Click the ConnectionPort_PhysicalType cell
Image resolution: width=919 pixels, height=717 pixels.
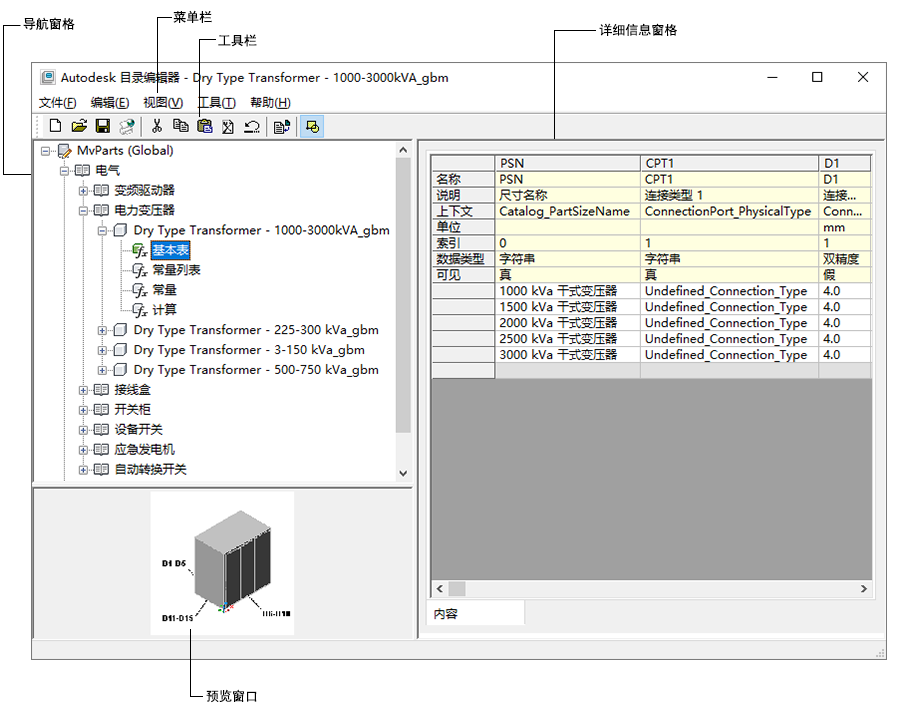[729, 211]
